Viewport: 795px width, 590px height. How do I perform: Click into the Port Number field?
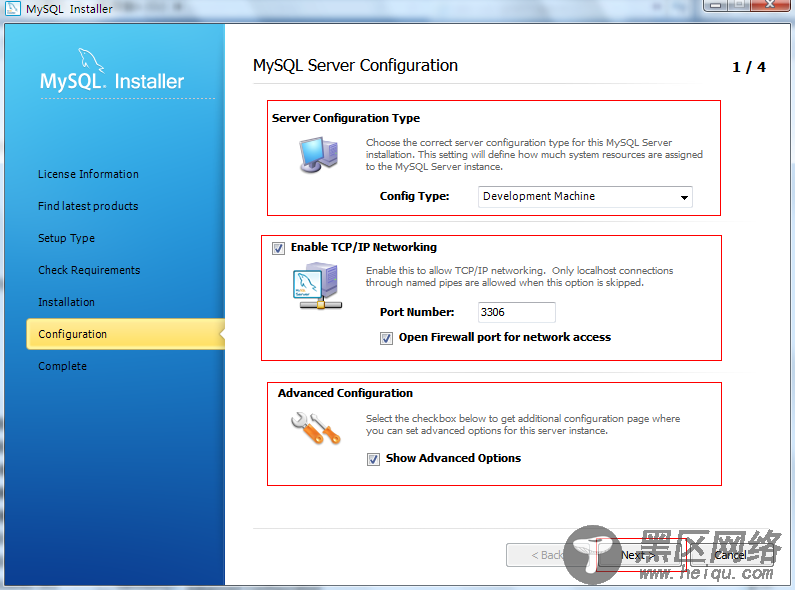(517, 312)
